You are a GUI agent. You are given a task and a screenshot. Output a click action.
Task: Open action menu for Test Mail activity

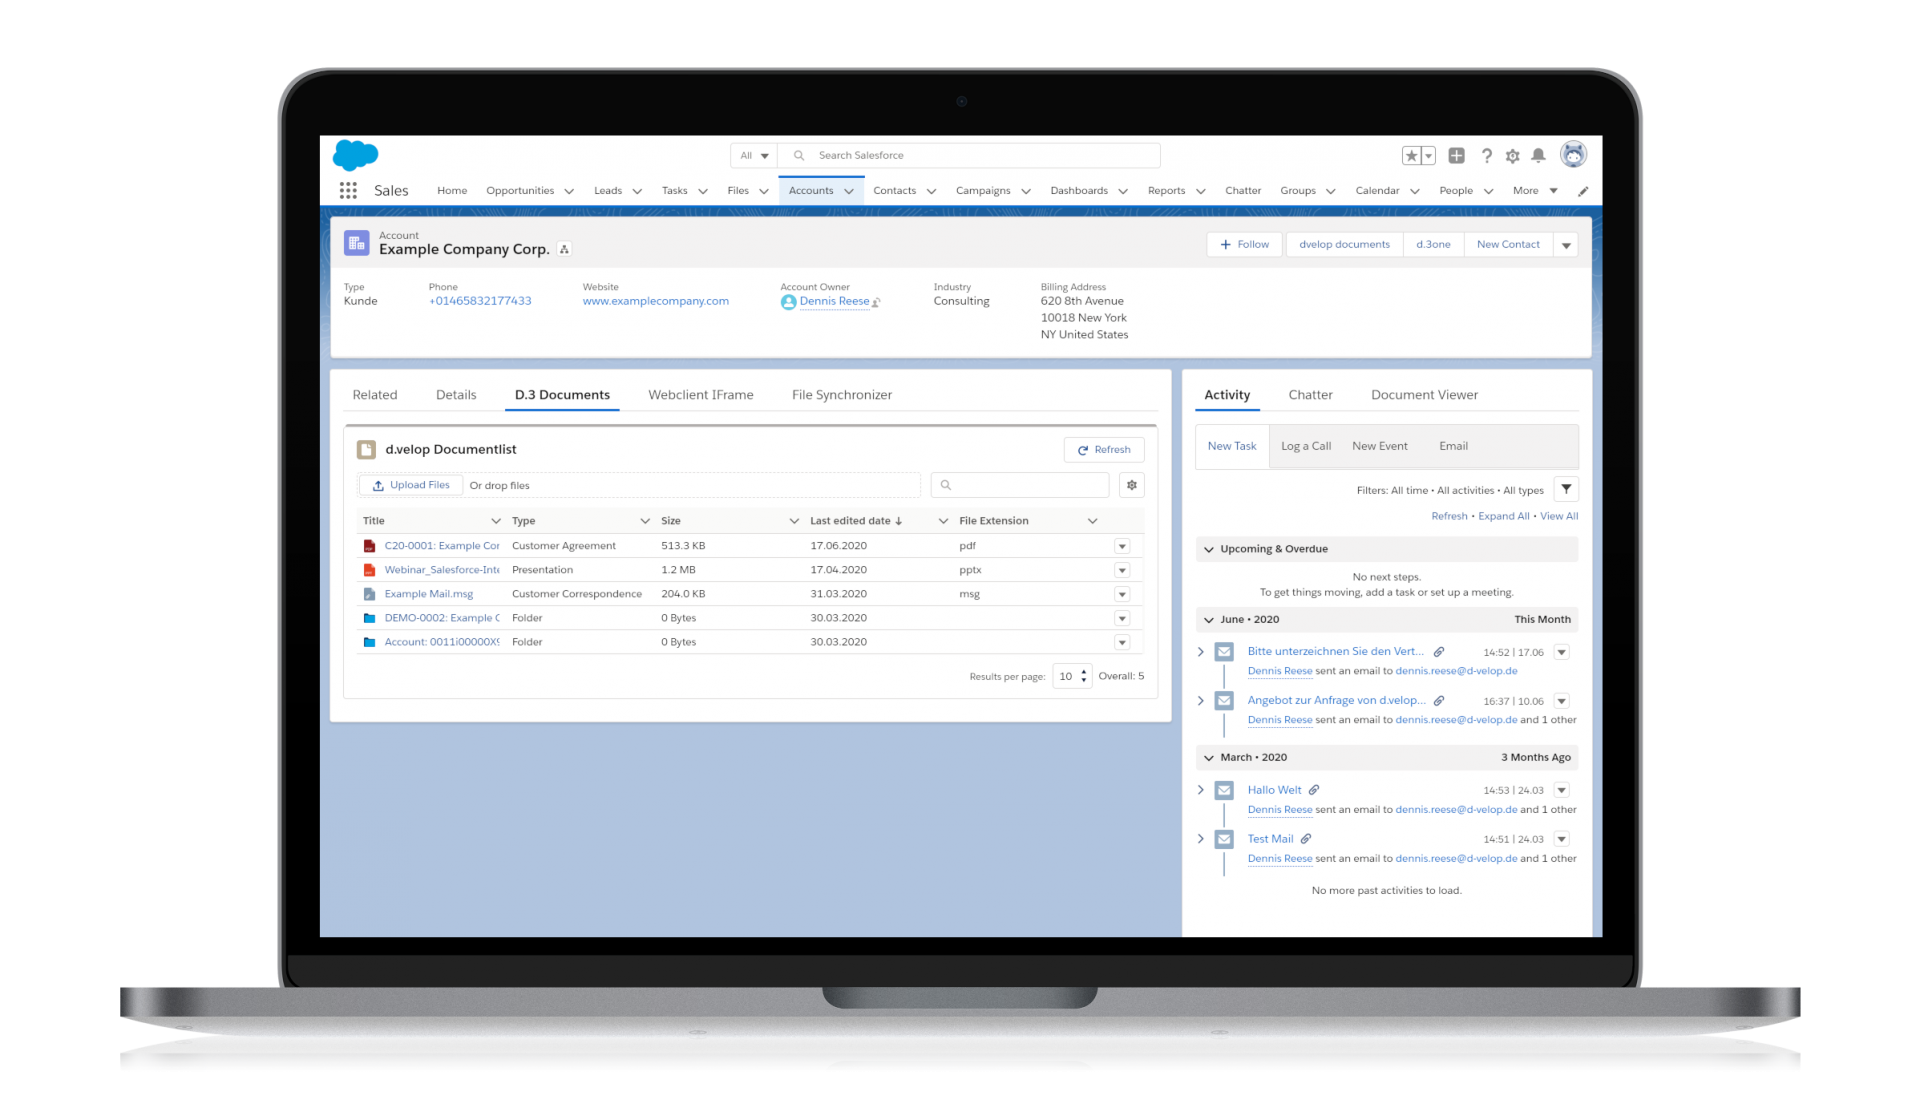click(1561, 839)
